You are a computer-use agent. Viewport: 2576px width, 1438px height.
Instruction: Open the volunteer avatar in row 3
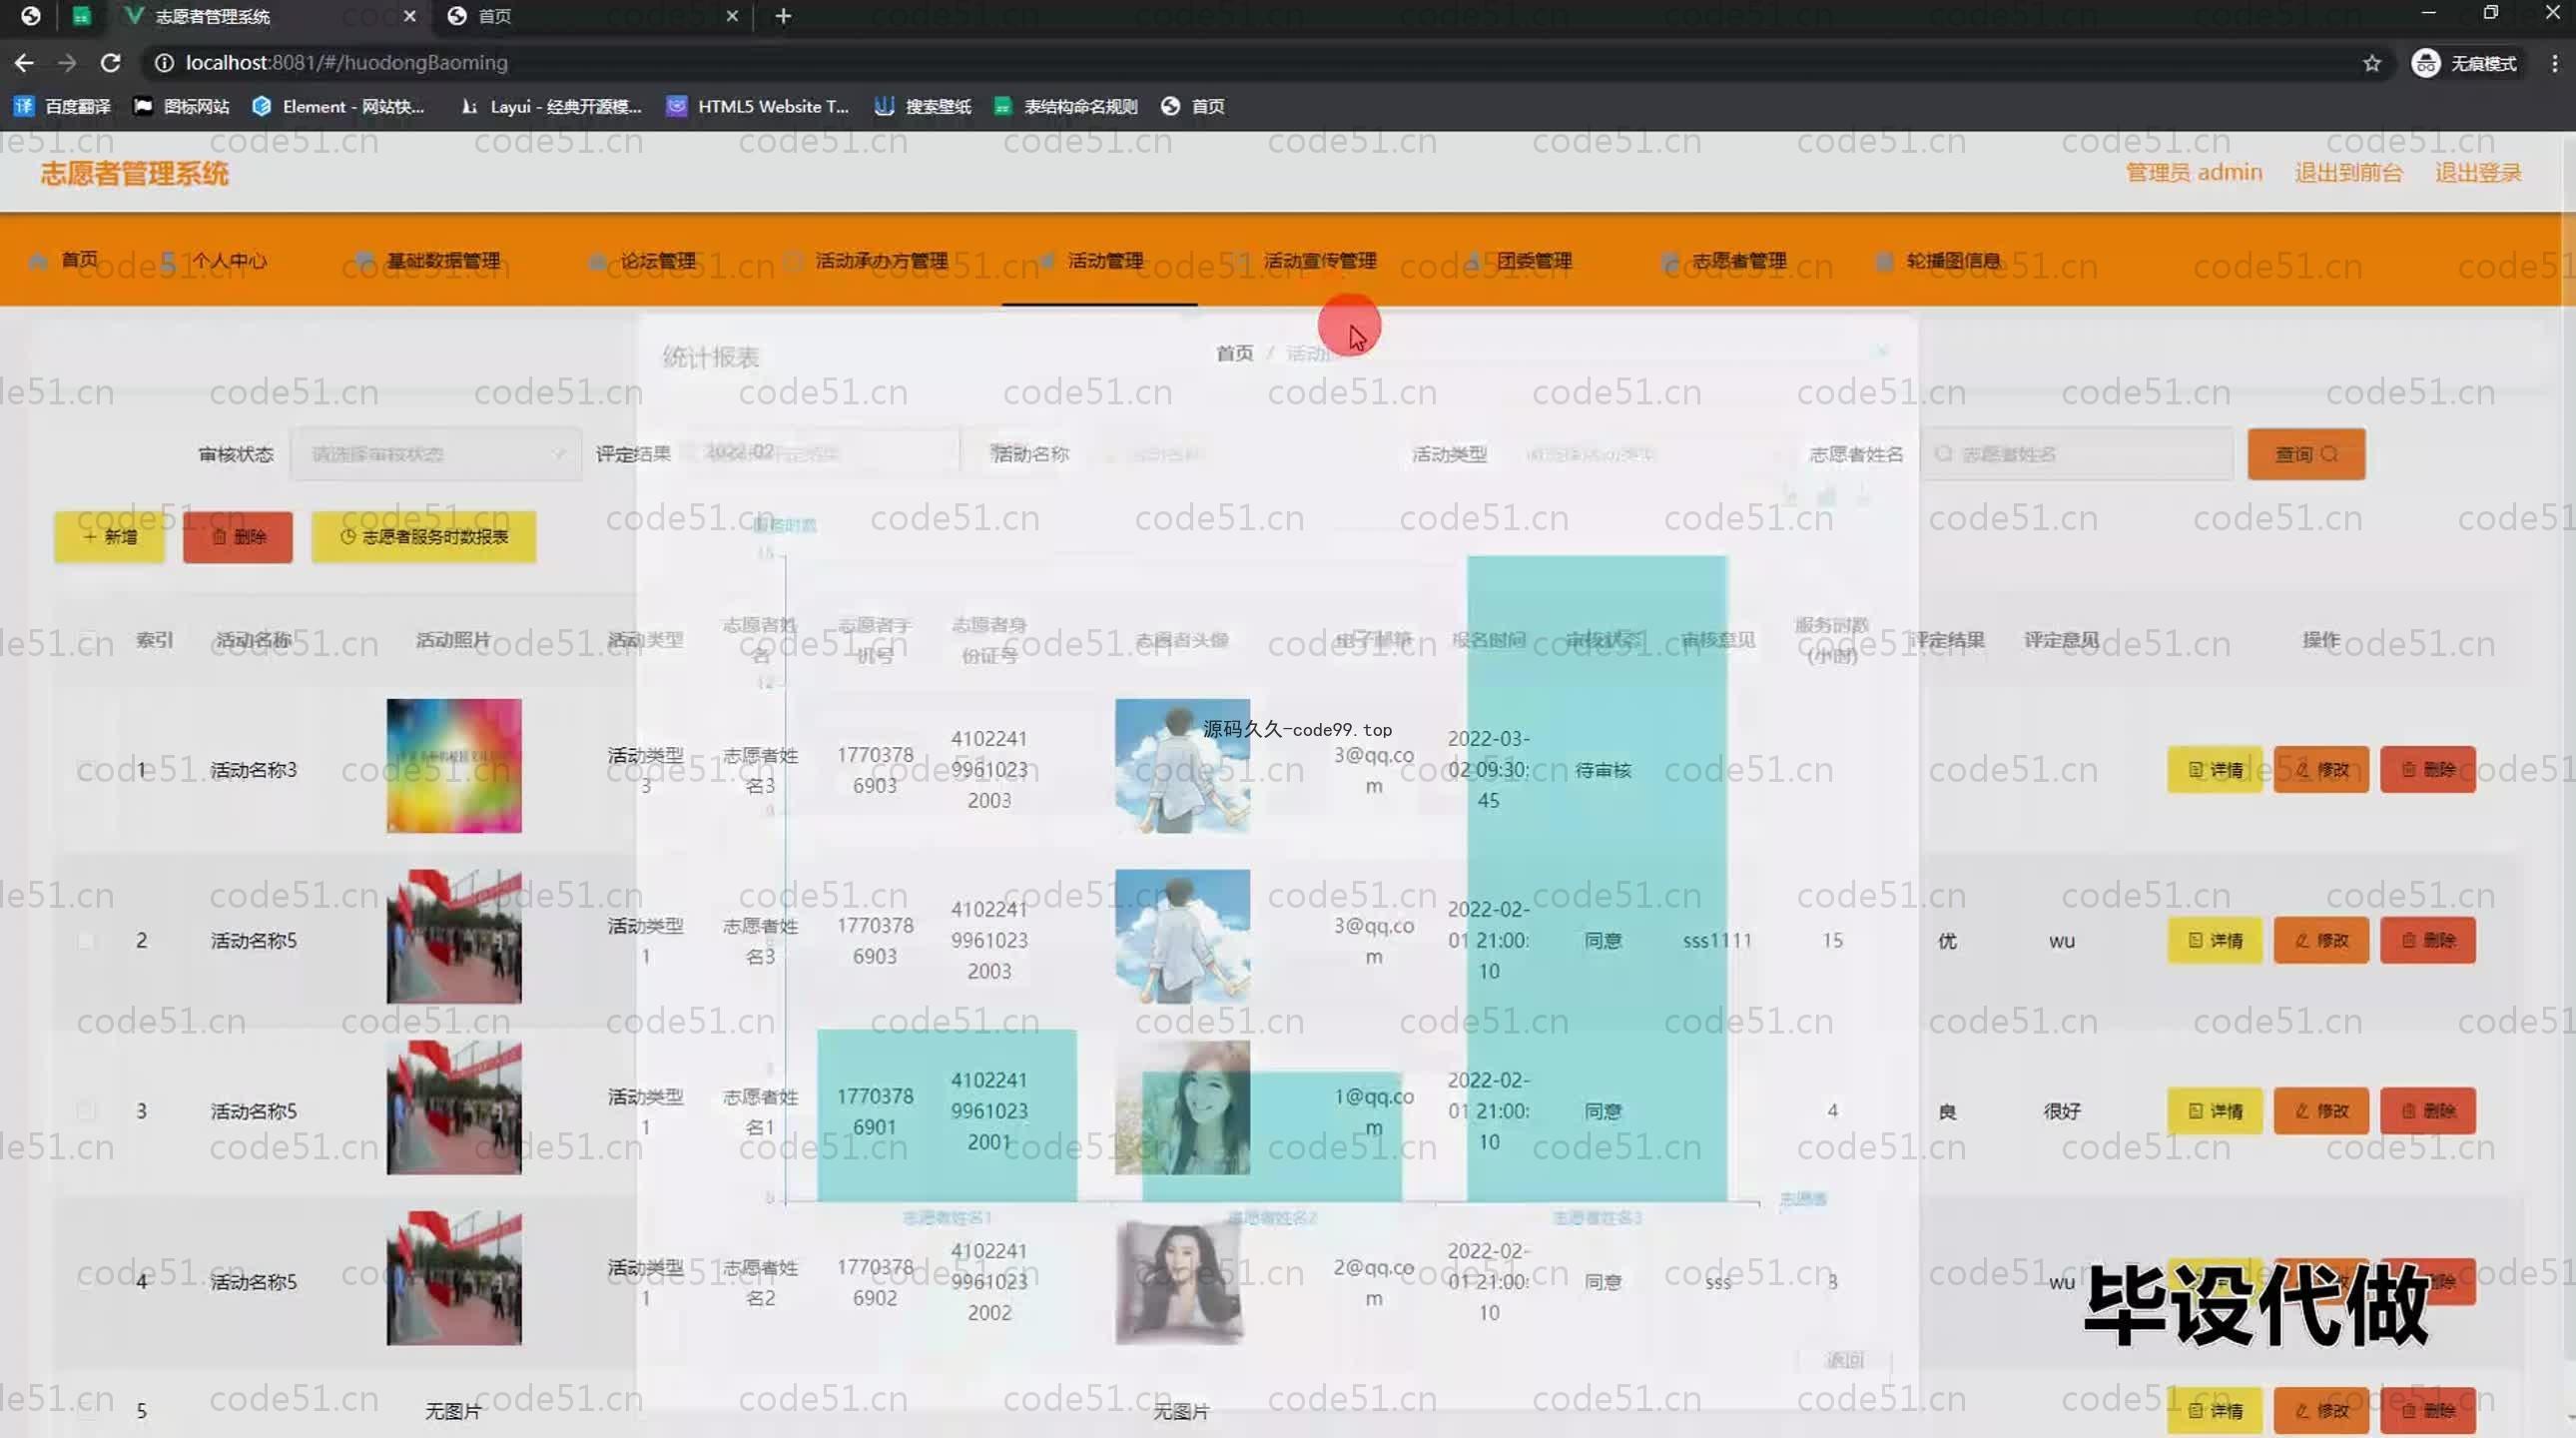(x=1182, y=1107)
